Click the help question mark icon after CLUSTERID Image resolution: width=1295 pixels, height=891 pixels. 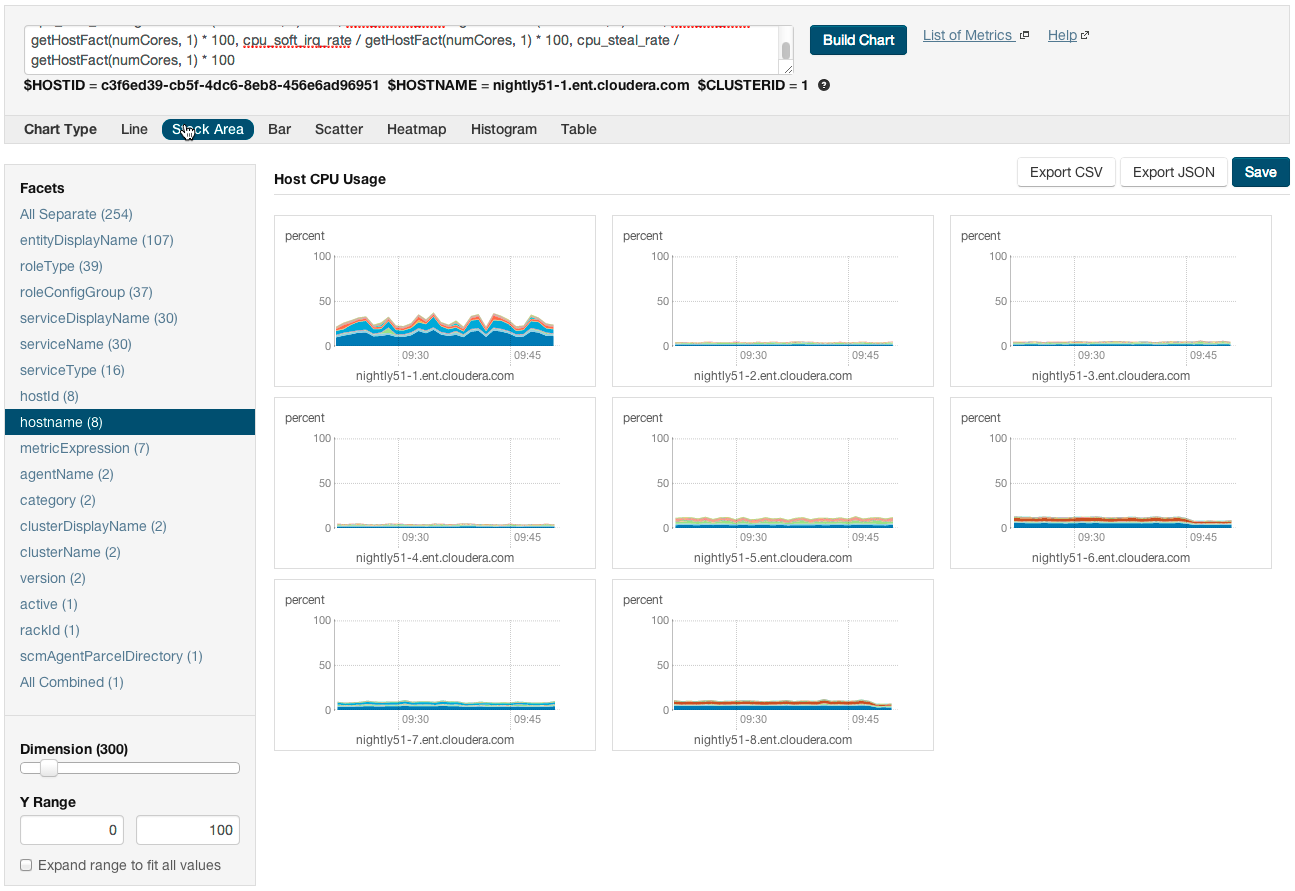point(824,86)
